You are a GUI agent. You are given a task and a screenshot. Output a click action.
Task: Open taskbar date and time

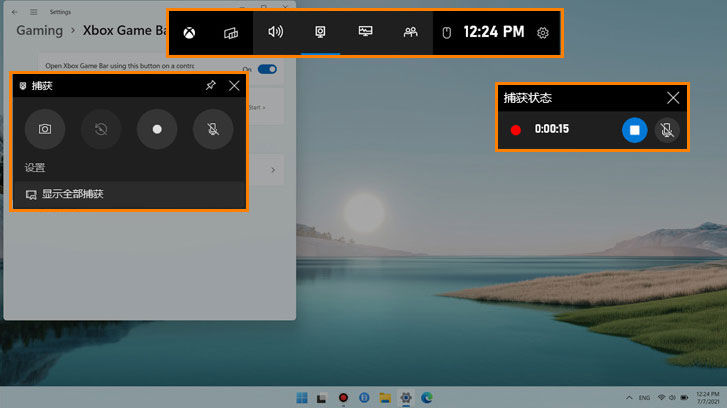click(708, 398)
